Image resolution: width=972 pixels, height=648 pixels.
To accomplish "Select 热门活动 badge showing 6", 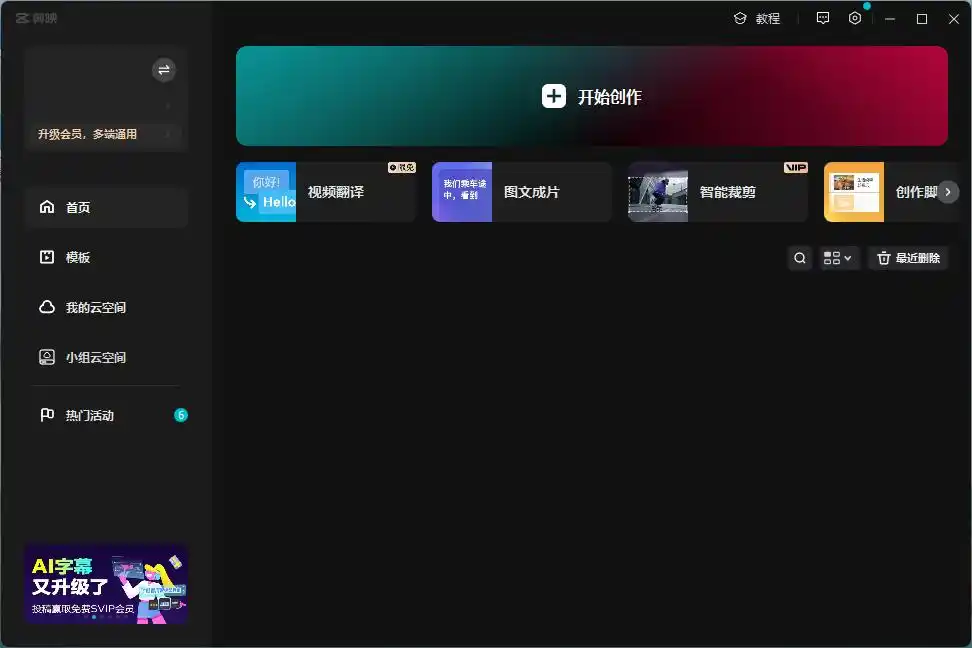I will [181, 415].
